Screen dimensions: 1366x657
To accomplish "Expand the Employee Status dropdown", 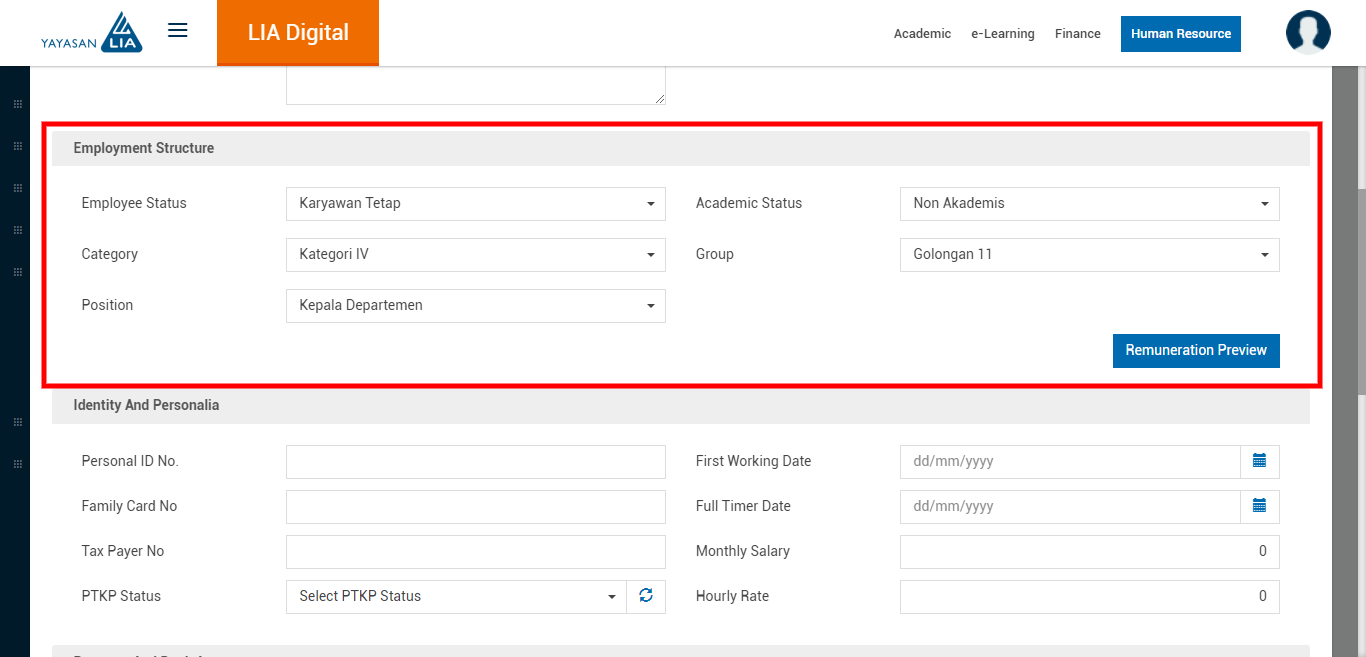I will point(475,204).
